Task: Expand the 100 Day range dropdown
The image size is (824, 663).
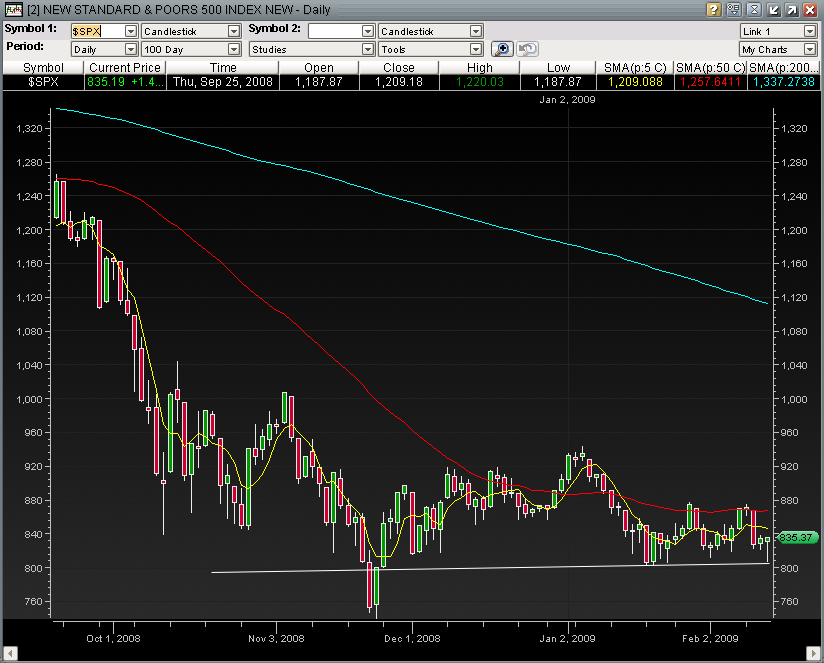Action: pos(234,49)
